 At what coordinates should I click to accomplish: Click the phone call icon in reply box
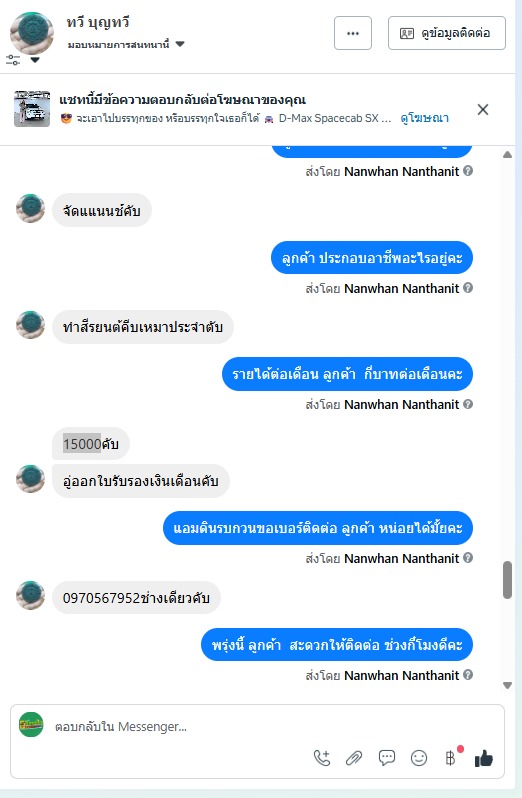[322, 758]
